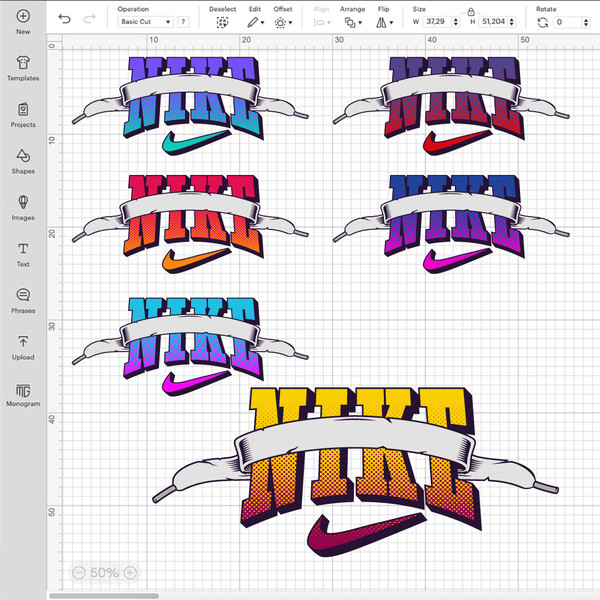The image size is (600, 600).
Task: Expand the Flip dropdown arrow
Action: 391,23
